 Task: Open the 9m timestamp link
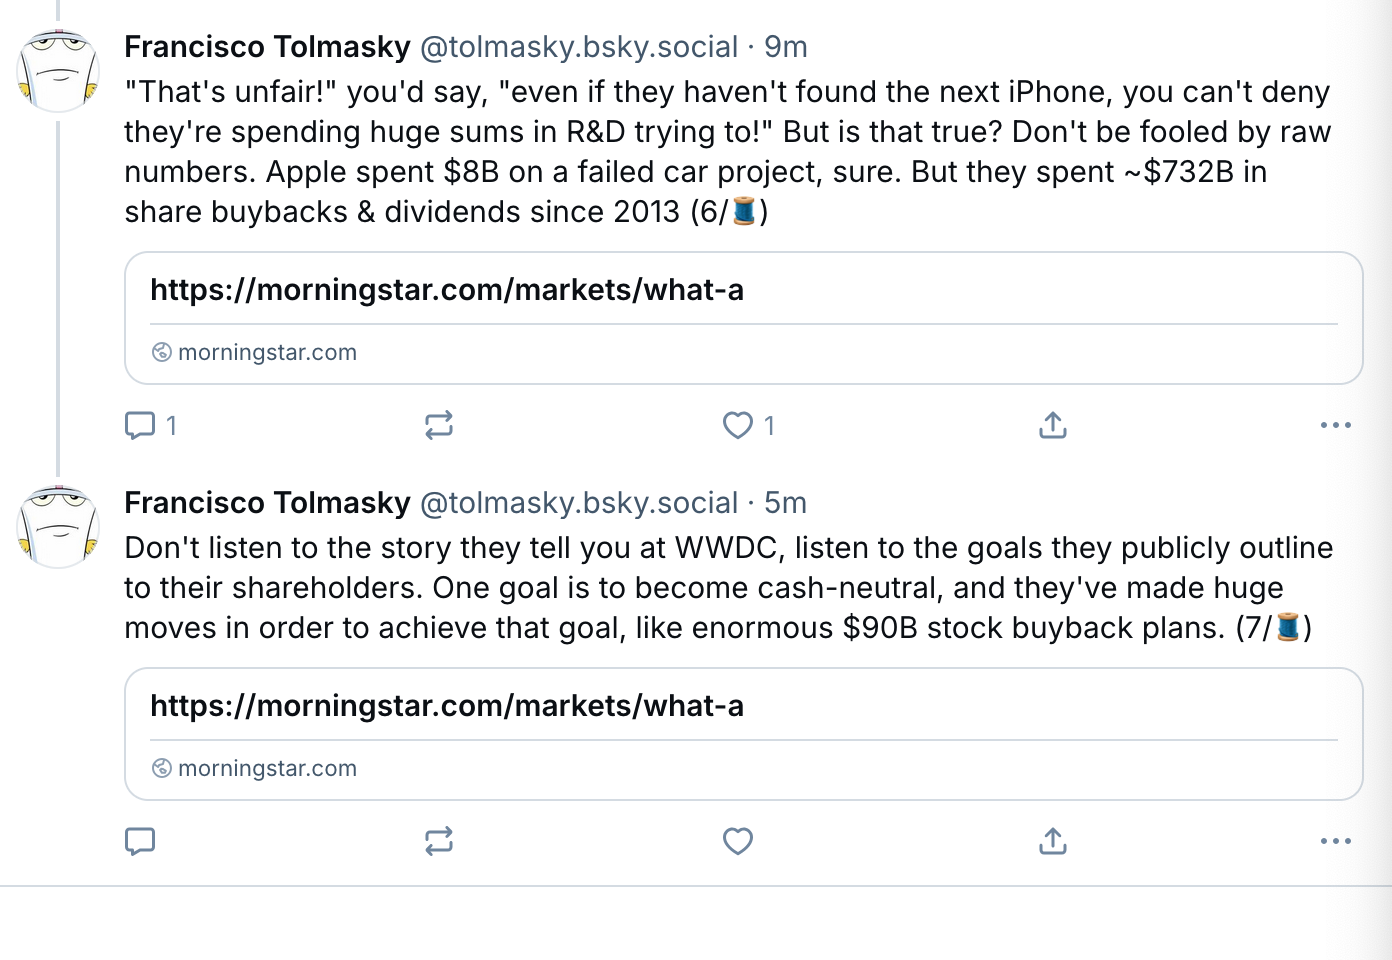coord(788,46)
